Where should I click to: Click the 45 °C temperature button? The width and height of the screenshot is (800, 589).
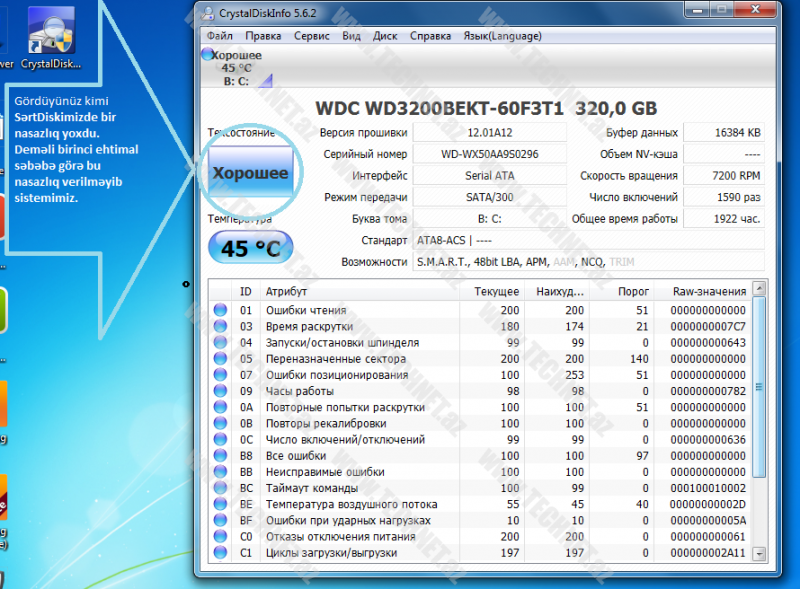(x=250, y=248)
